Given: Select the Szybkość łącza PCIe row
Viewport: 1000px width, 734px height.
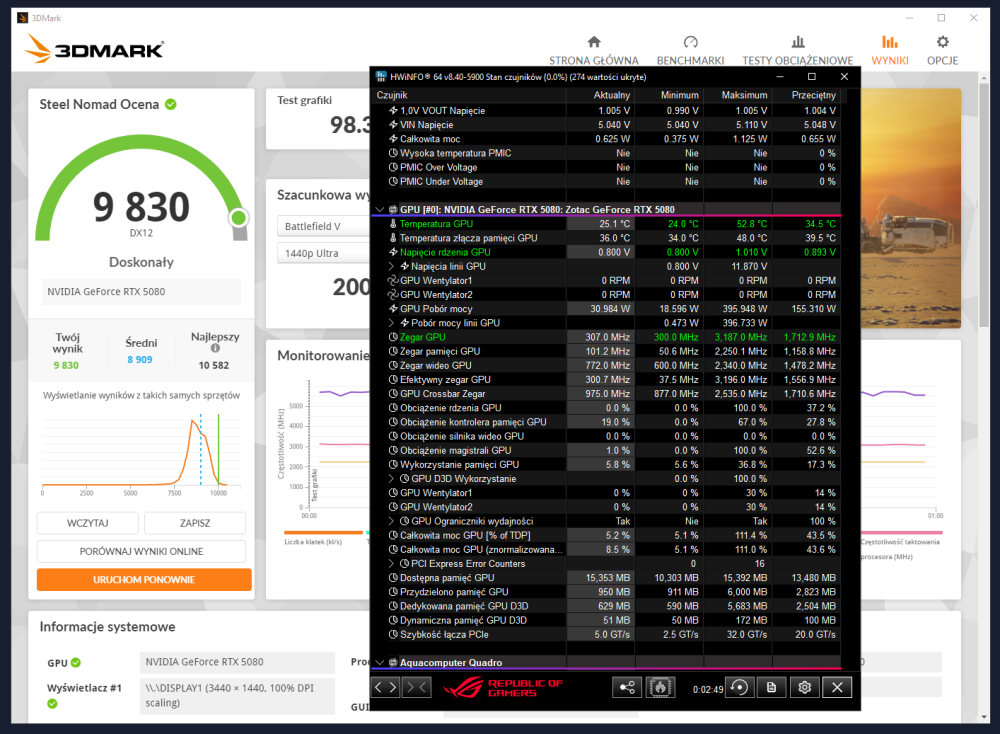Looking at the screenshot, I should point(606,635).
